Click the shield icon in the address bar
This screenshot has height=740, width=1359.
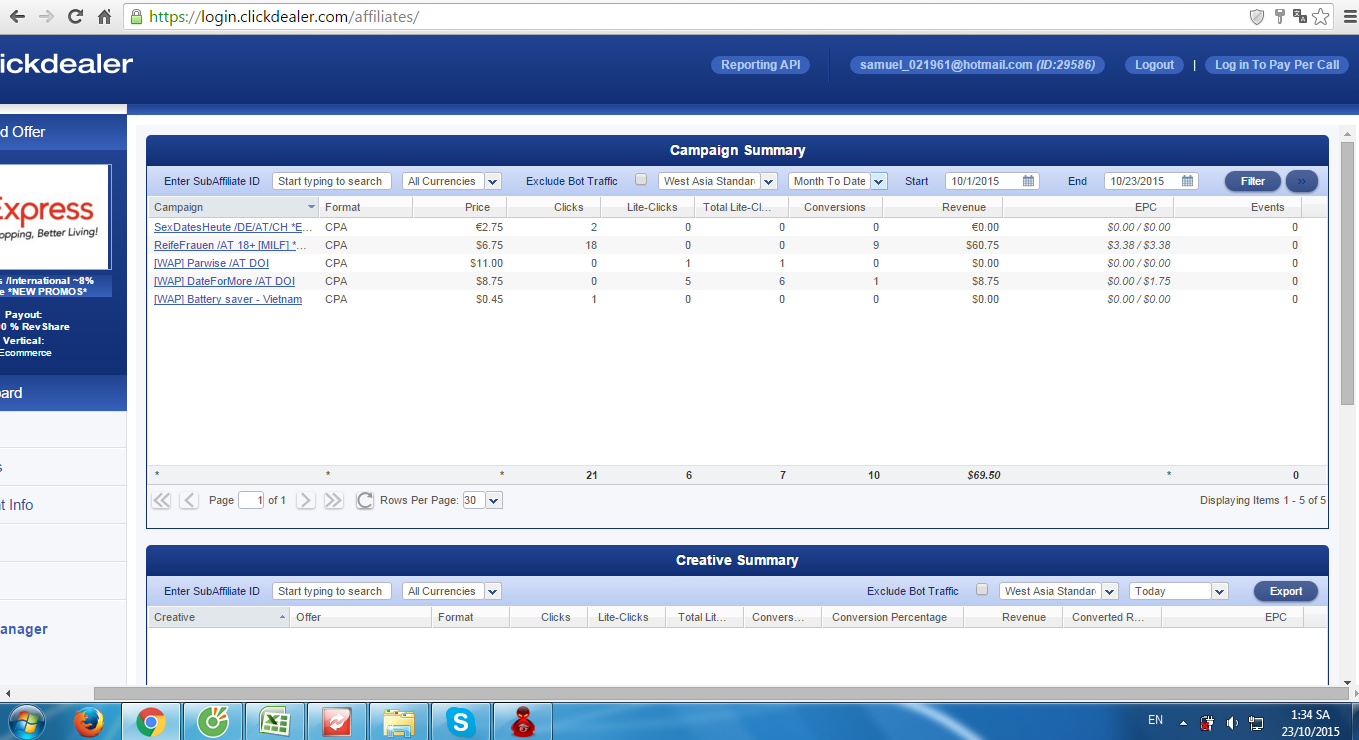click(x=1257, y=17)
